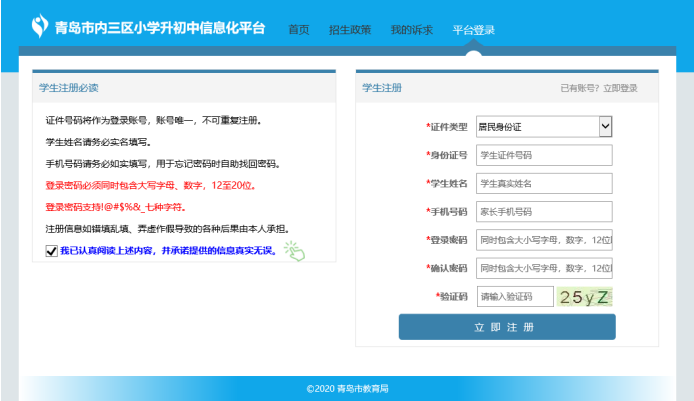
Task: Focus the 身份证号 input field
Action: [x=544, y=155]
